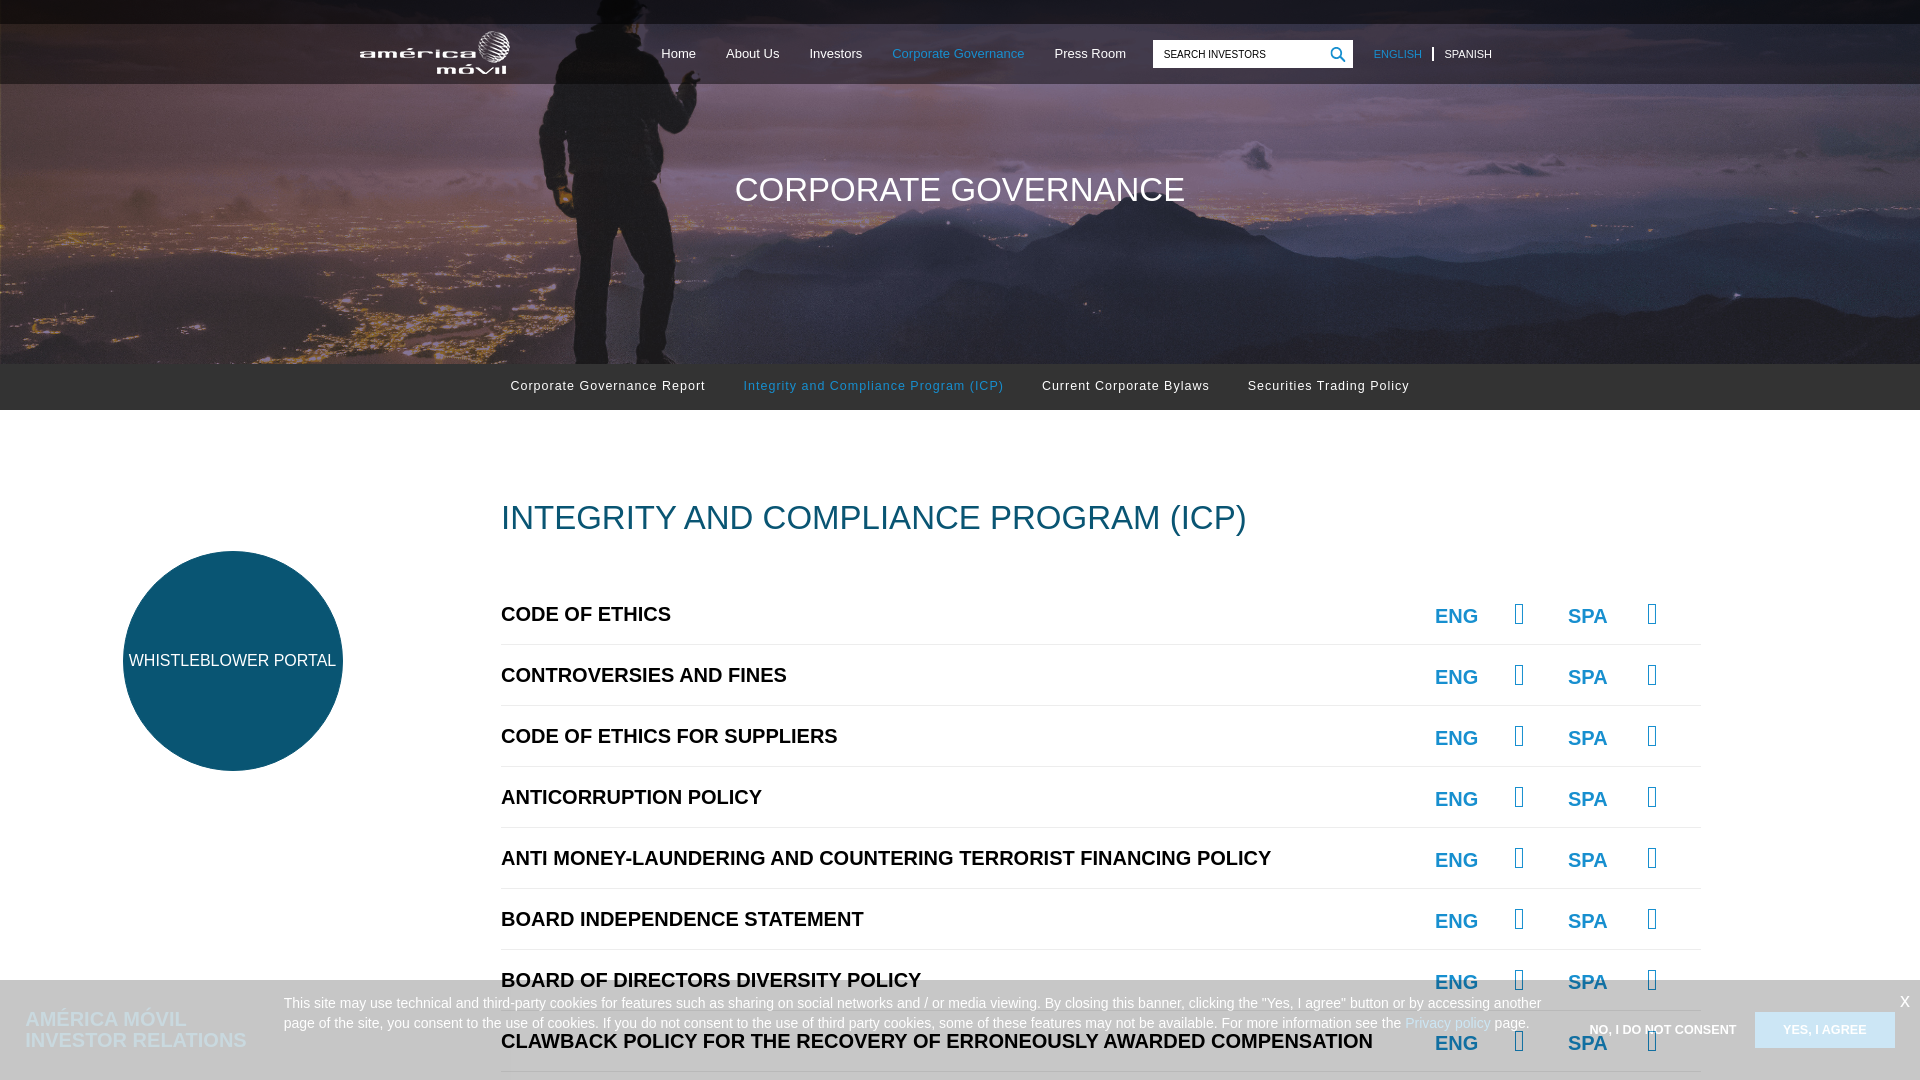This screenshot has height=1080, width=1920.
Task: Open Code of Ethics English download icon
Action: pyautogui.click(x=1519, y=614)
